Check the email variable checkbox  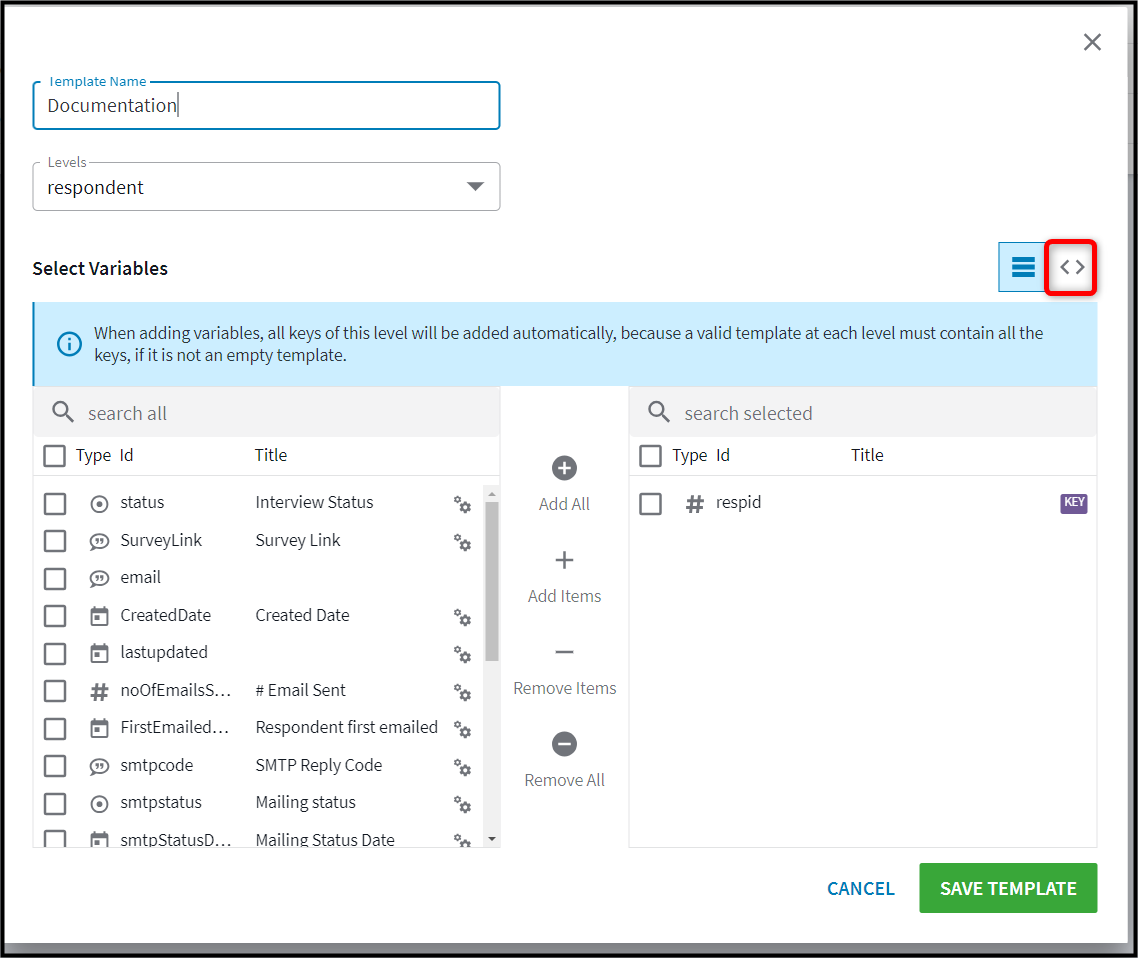pyautogui.click(x=55, y=578)
